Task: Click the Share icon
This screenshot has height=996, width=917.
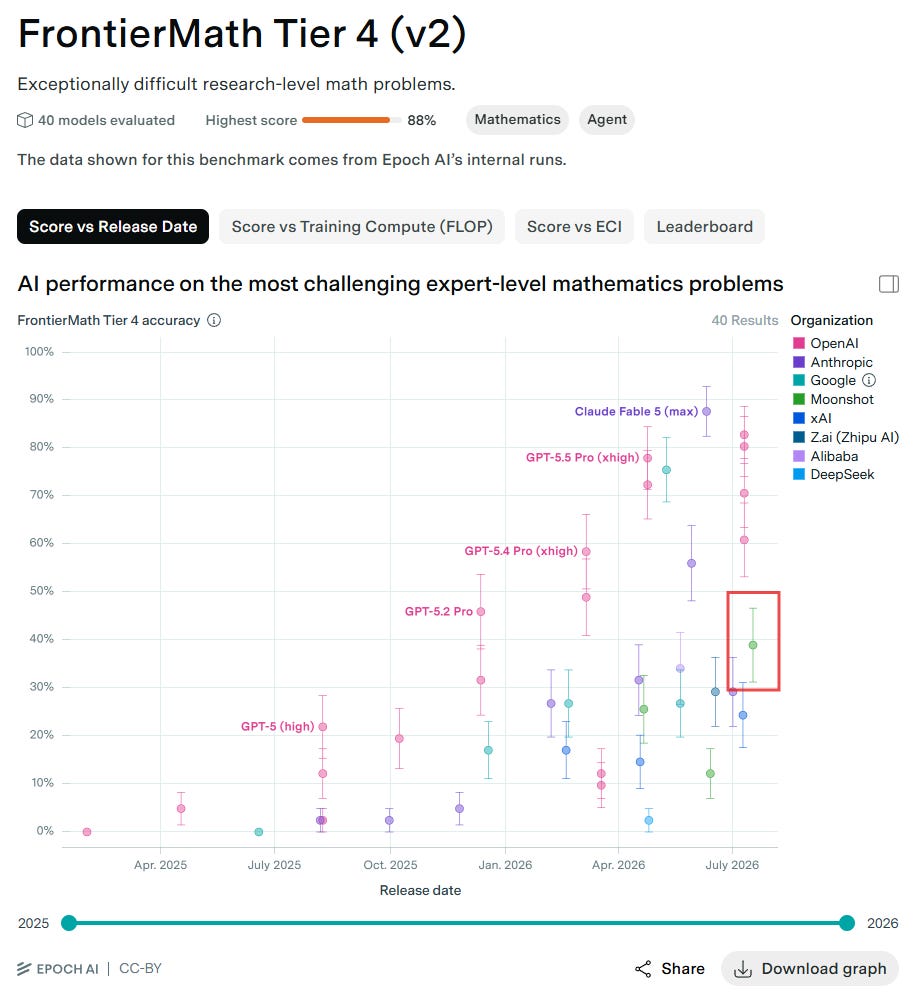Action: (643, 969)
